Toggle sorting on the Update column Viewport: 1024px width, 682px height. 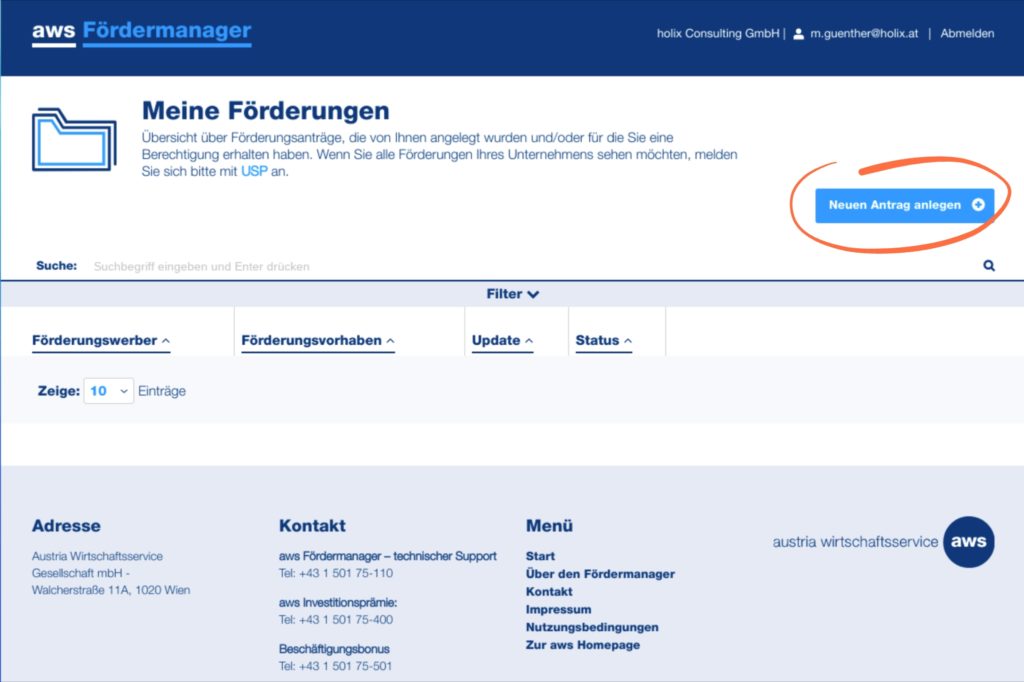click(x=501, y=340)
